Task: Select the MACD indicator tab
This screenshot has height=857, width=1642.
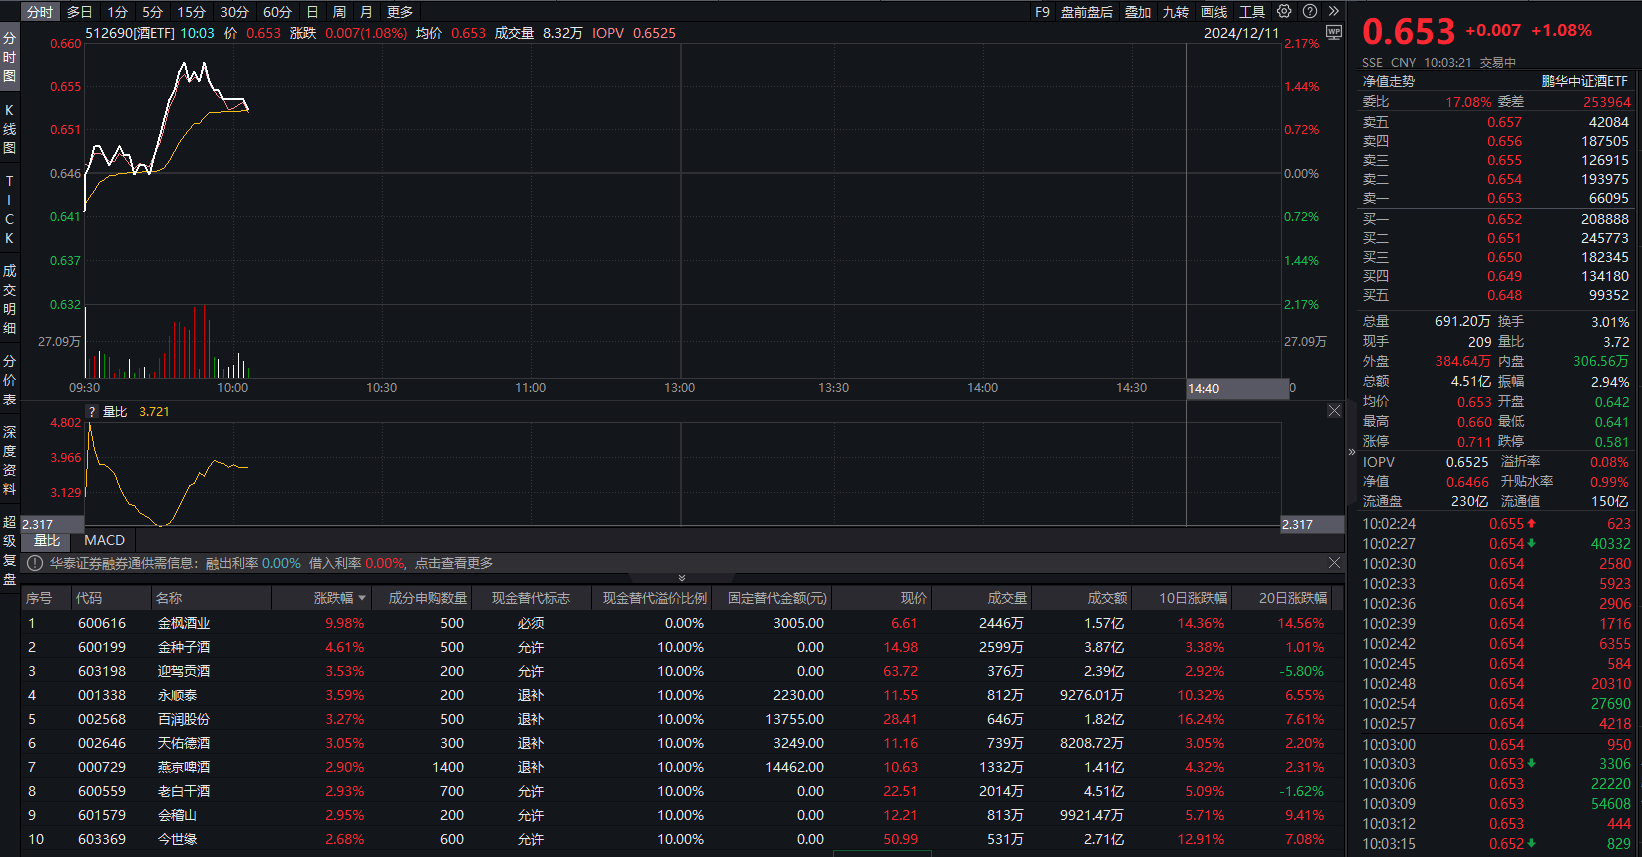Action: (104, 540)
